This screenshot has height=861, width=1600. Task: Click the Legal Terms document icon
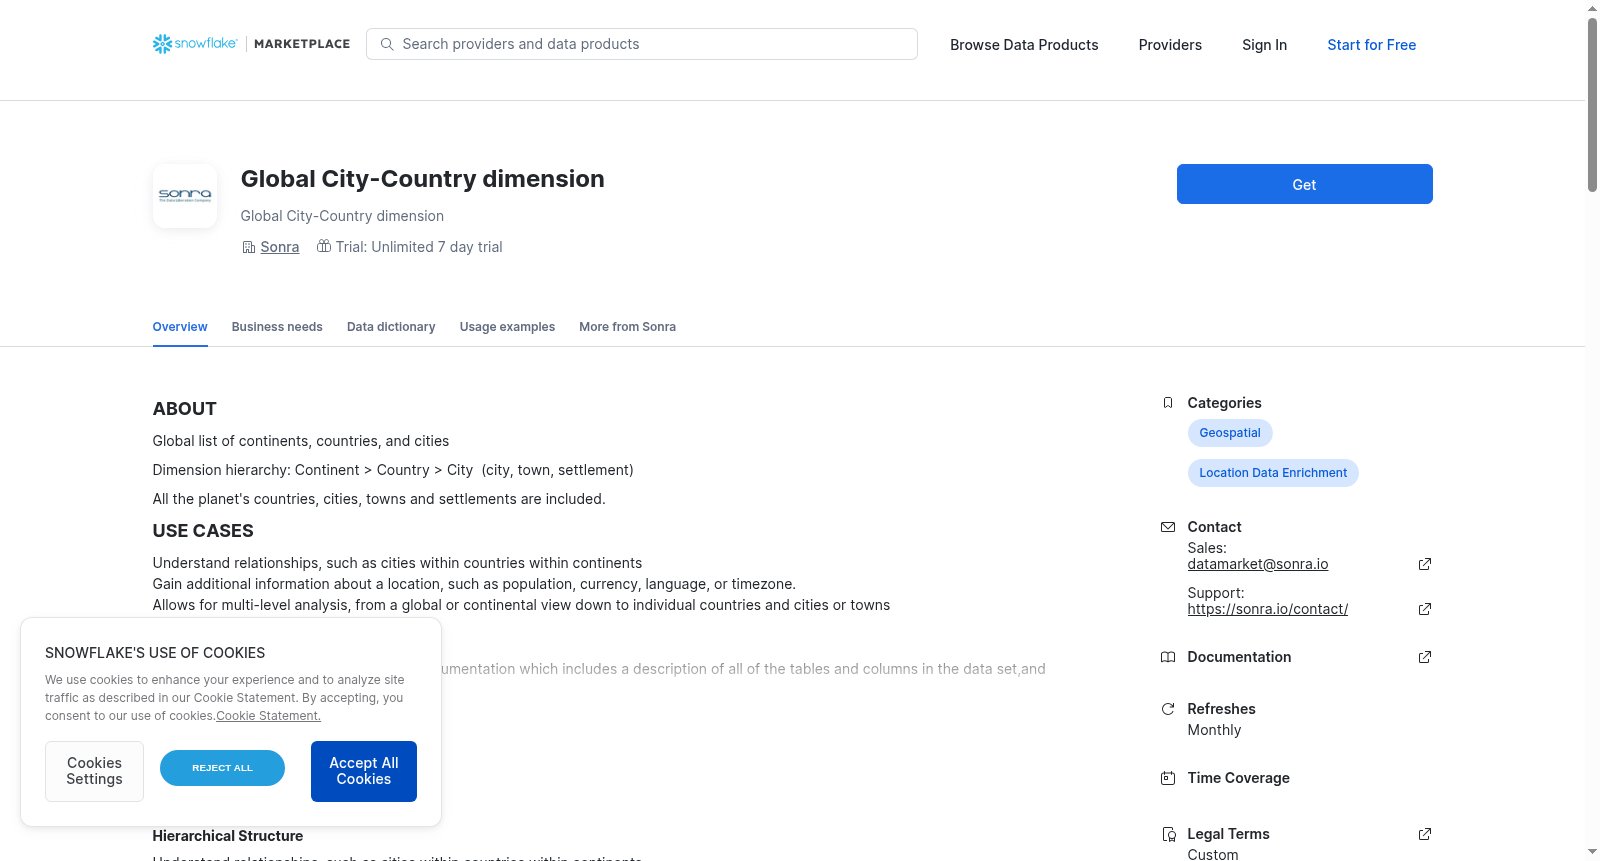coord(1168,834)
